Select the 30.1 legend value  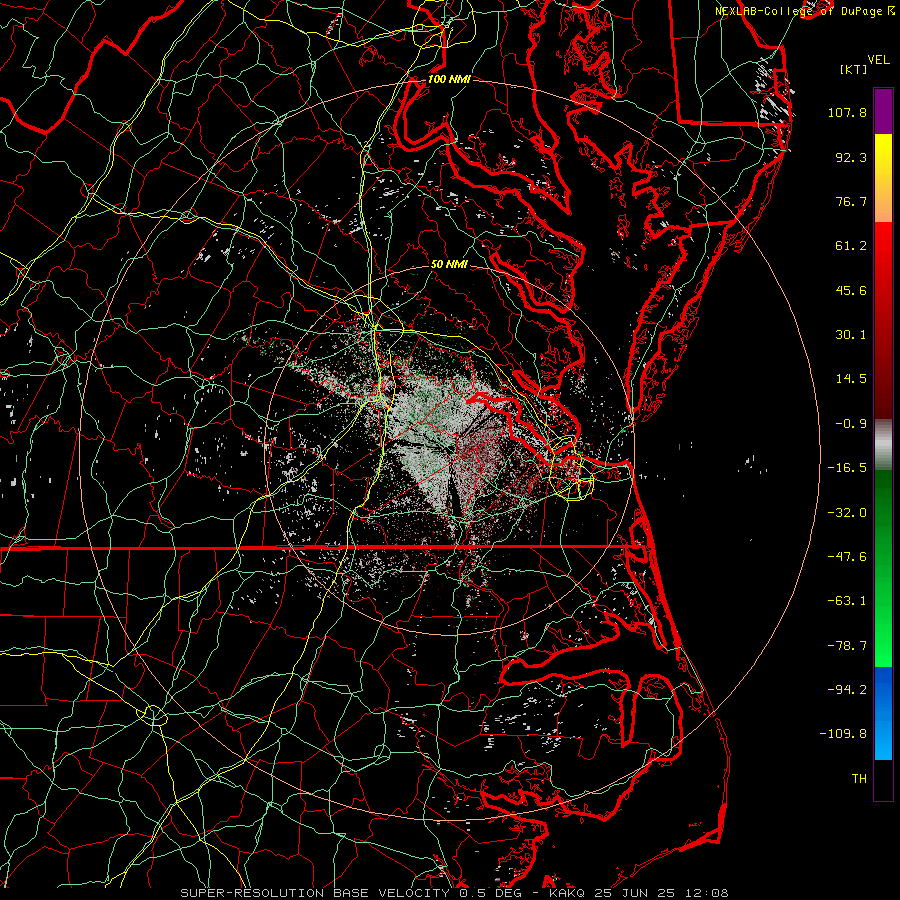click(x=851, y=335)
